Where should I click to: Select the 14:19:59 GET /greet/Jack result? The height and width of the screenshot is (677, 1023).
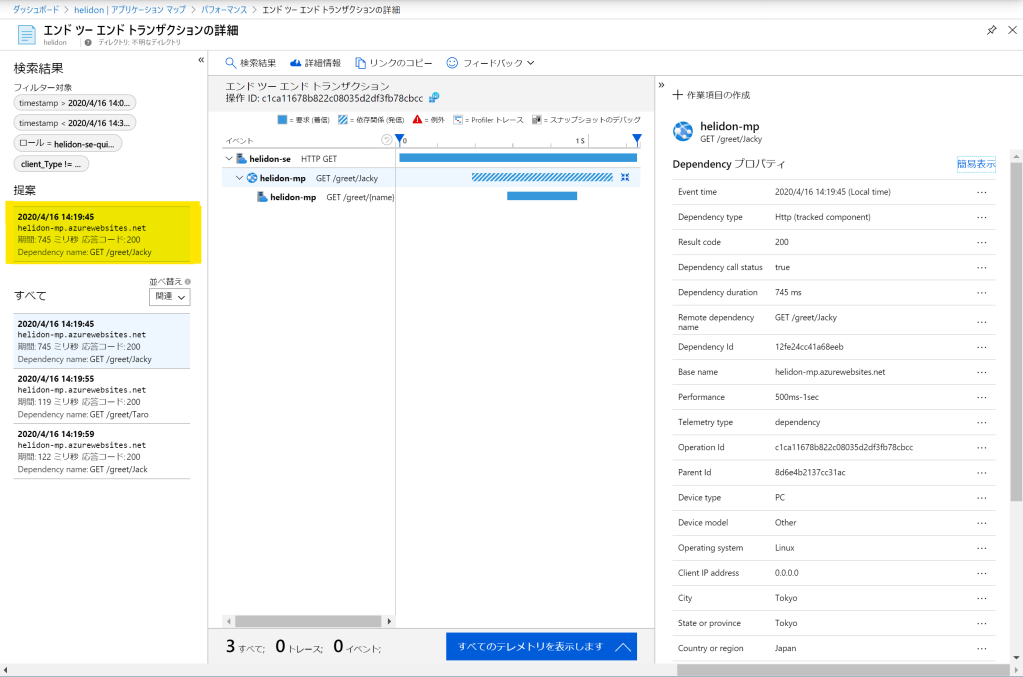tap(101, 451)
